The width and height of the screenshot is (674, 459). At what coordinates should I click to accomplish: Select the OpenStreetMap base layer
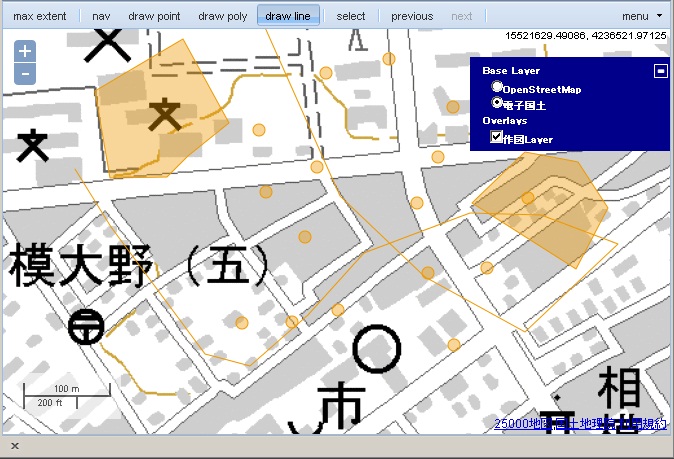tap(497, 88)
